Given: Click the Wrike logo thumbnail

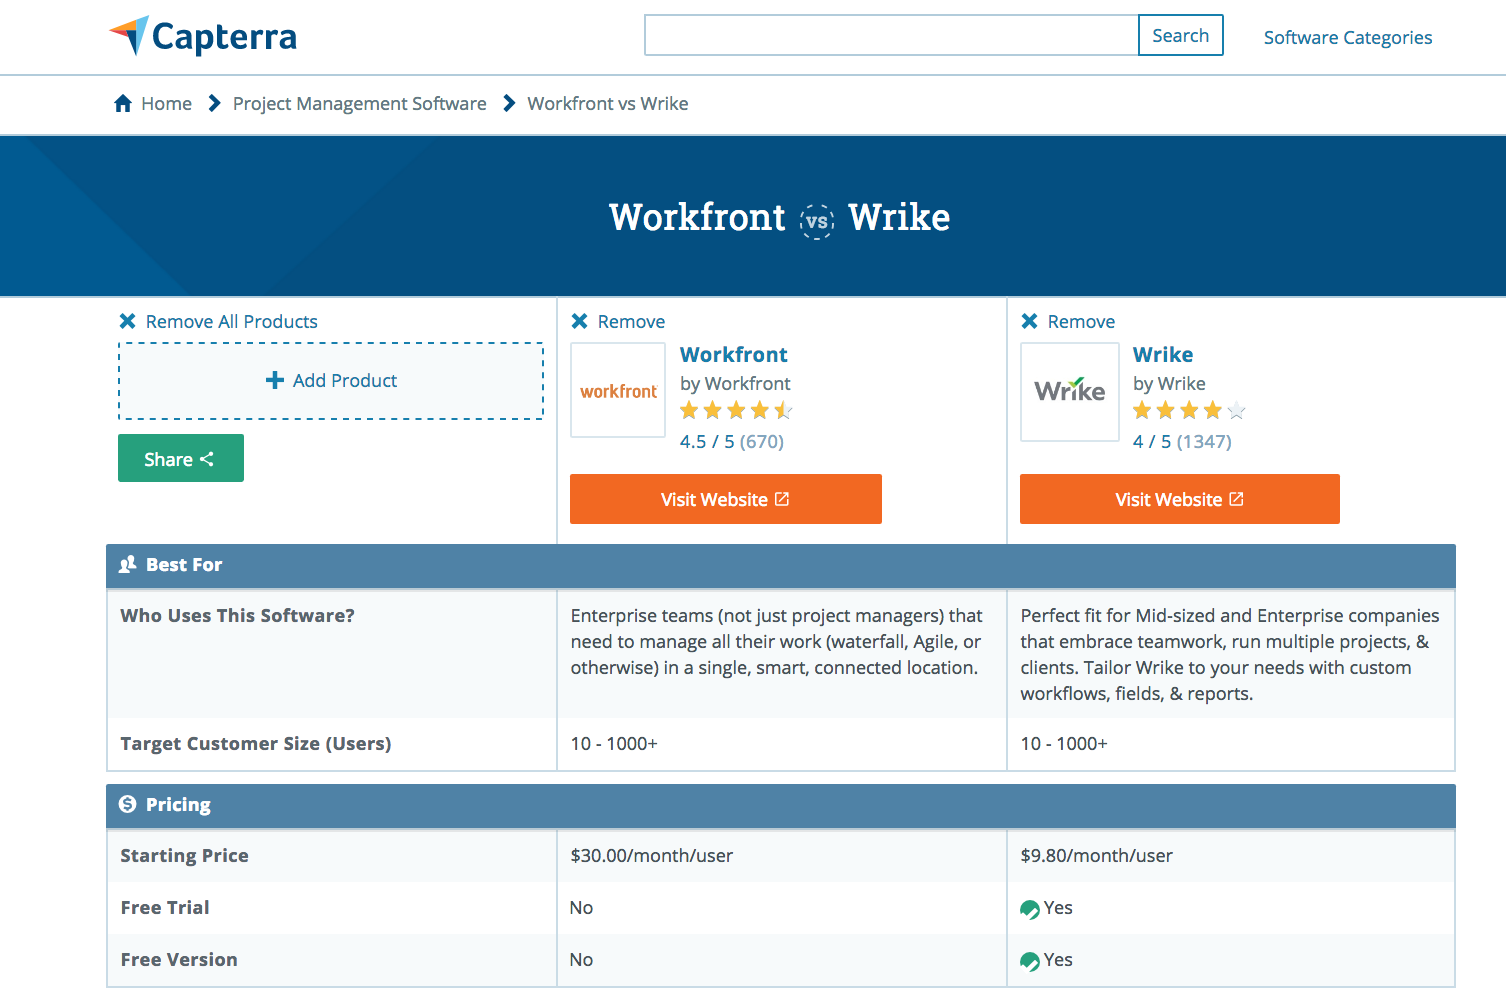Looking at the screenshot, I should (x=1070, y=391).
